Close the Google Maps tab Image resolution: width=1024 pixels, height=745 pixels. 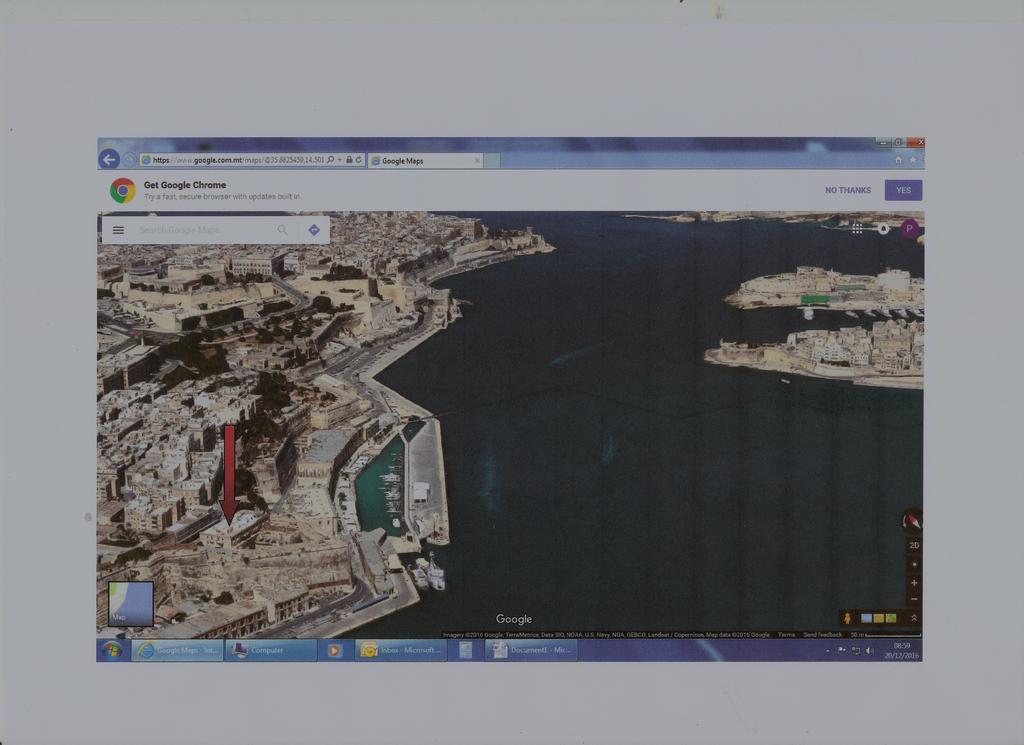477,161
